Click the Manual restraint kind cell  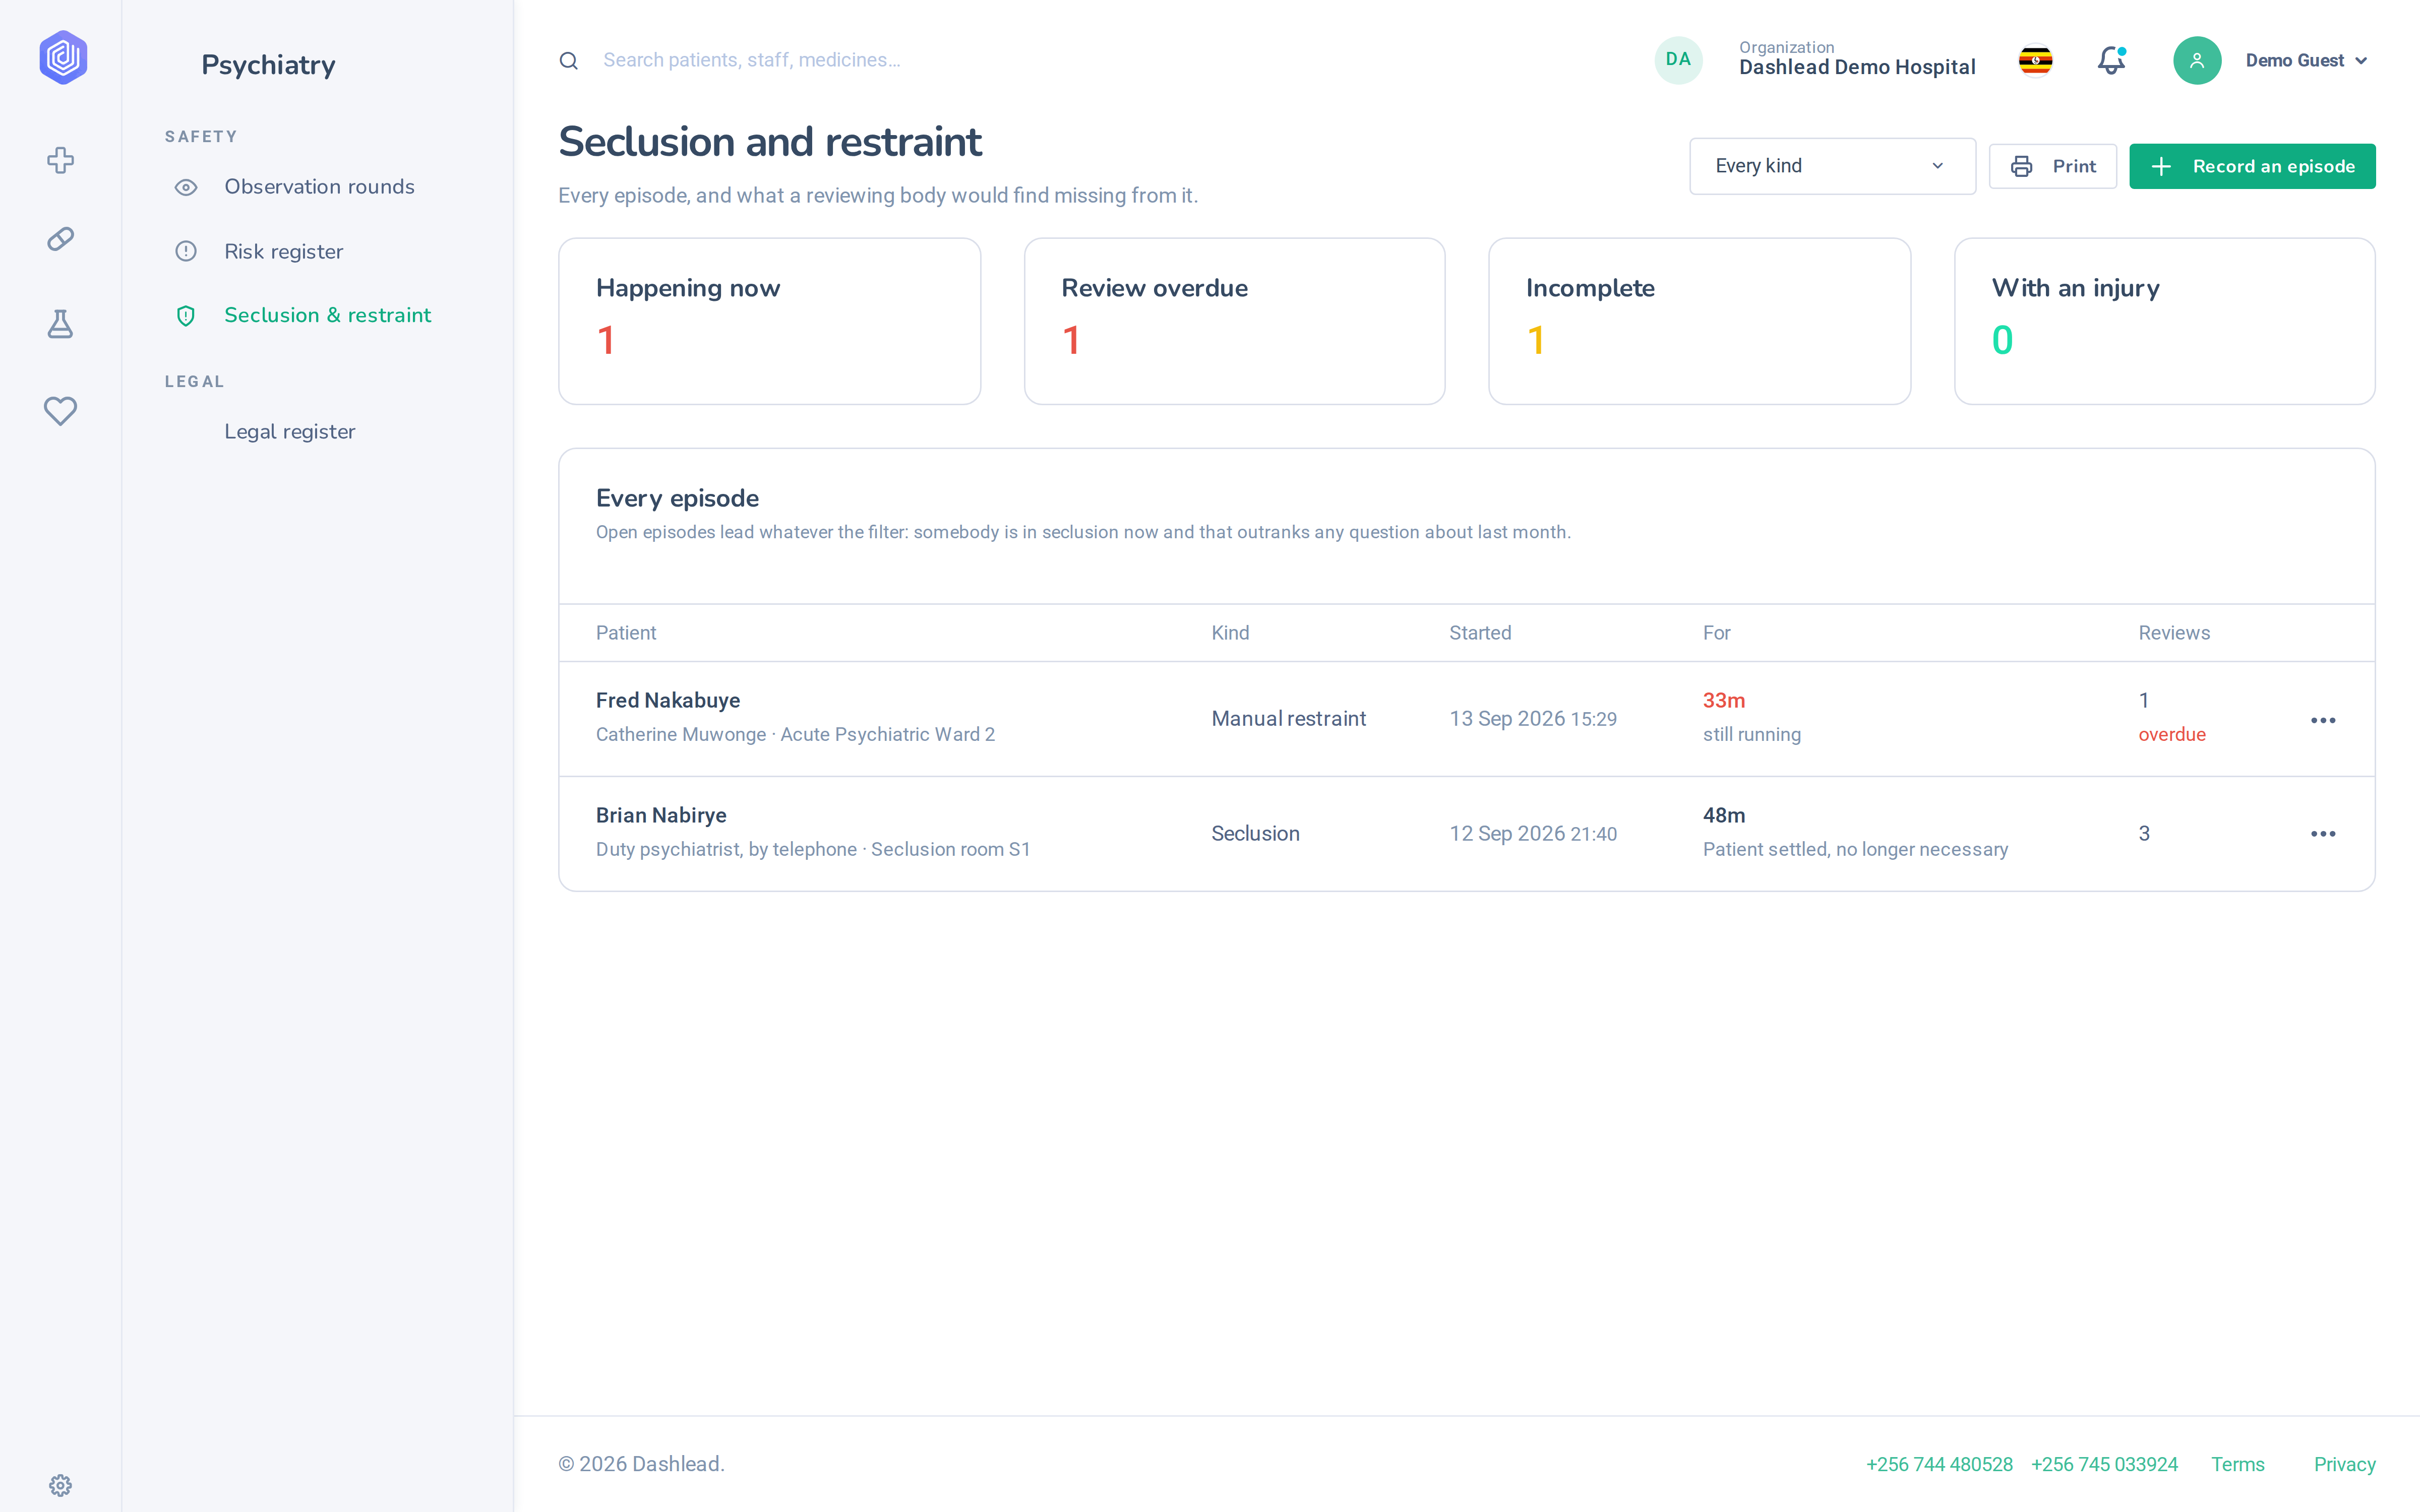tap(1288, 719)
